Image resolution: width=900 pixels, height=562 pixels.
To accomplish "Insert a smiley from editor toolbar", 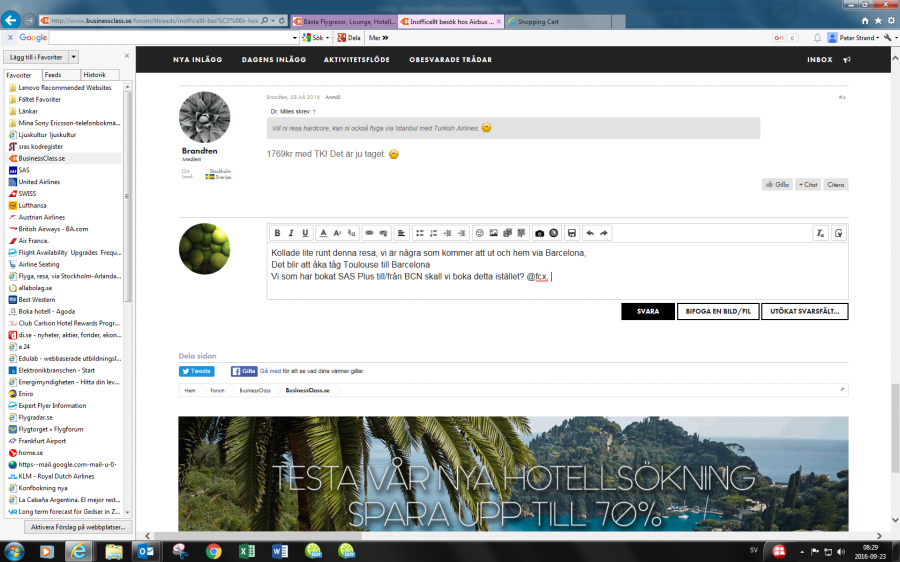I will (x=479, y=233).
